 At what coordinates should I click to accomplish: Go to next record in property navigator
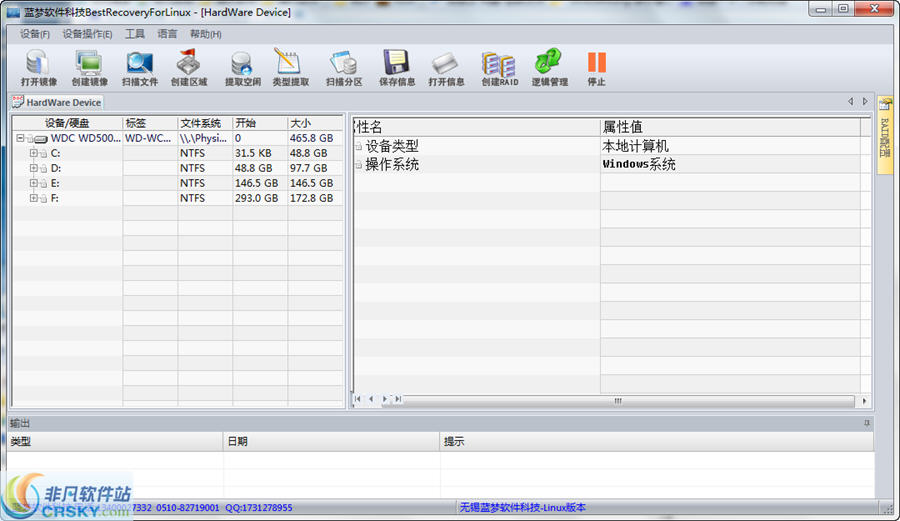tap(385, 399)
